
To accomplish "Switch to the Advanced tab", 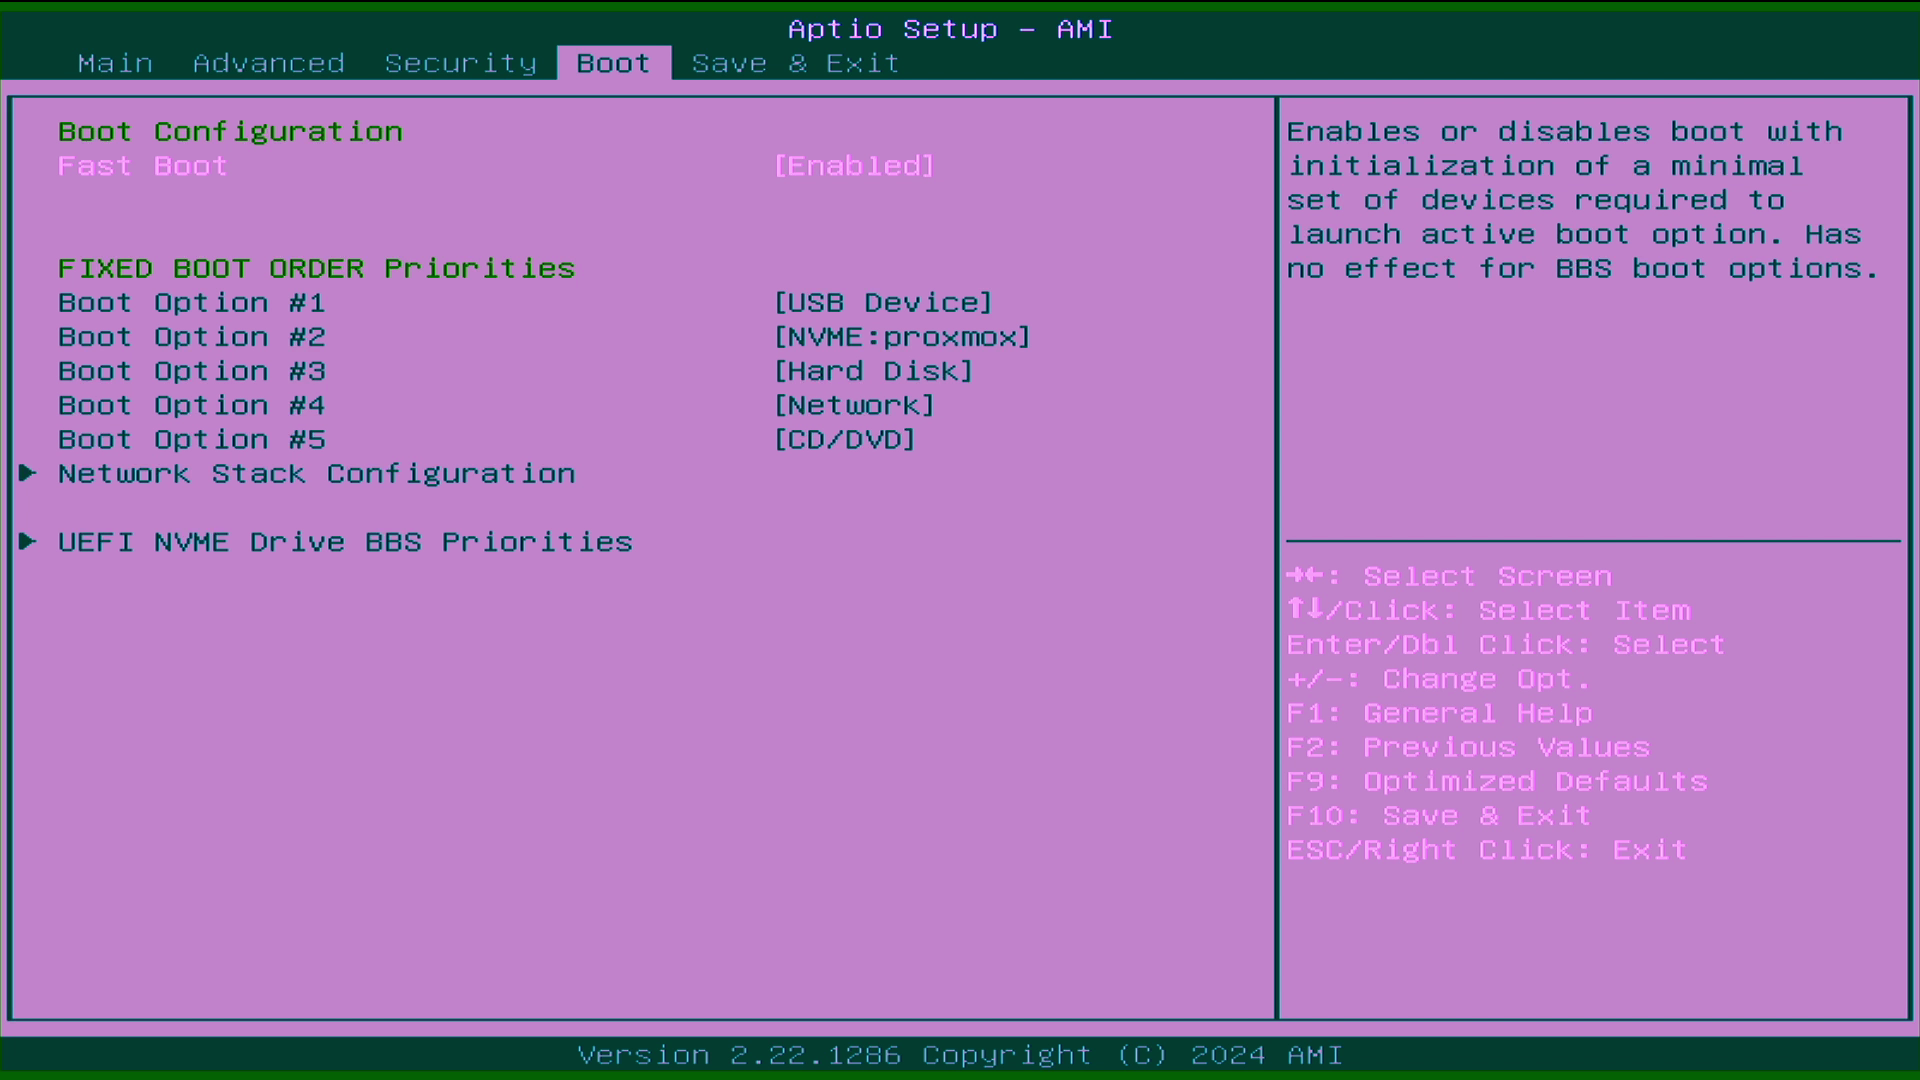I will [268, 63].
